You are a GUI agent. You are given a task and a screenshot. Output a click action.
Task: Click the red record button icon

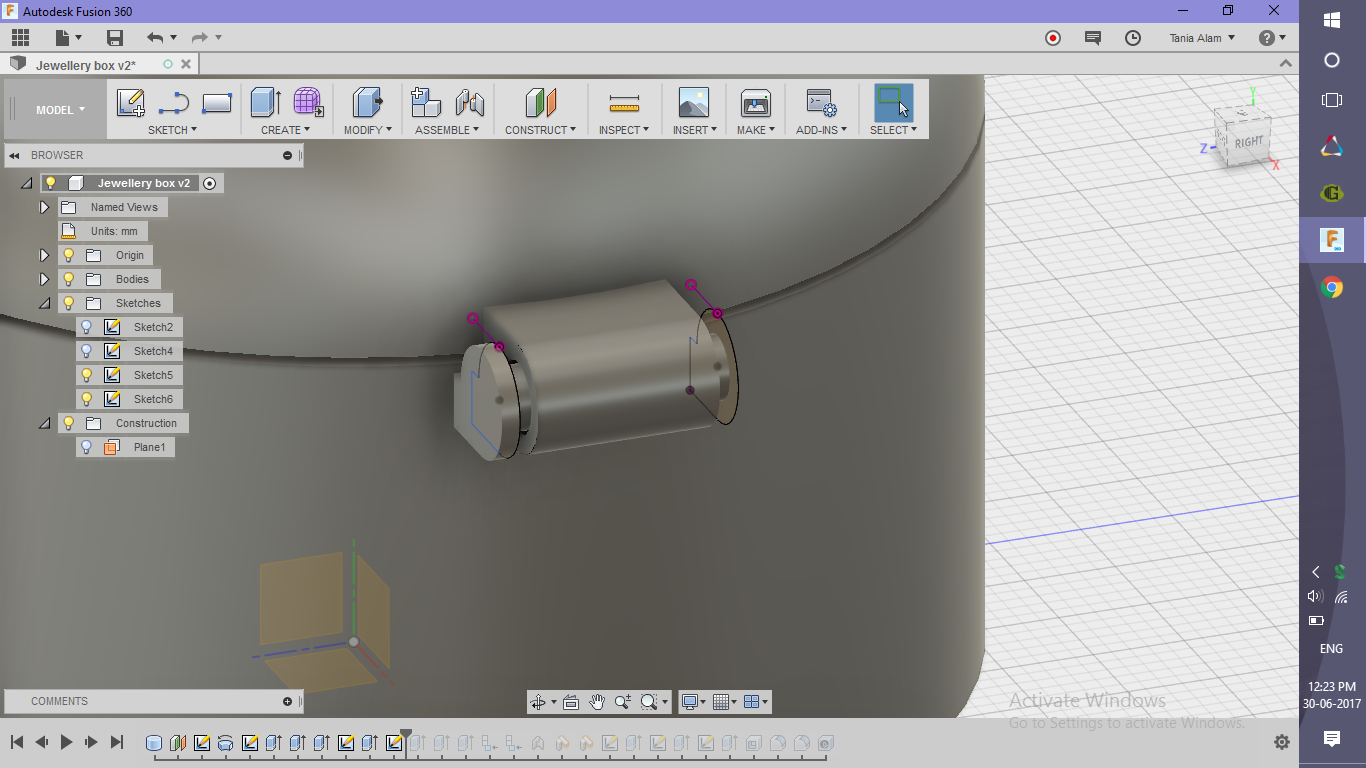[x=1053, y=38]
